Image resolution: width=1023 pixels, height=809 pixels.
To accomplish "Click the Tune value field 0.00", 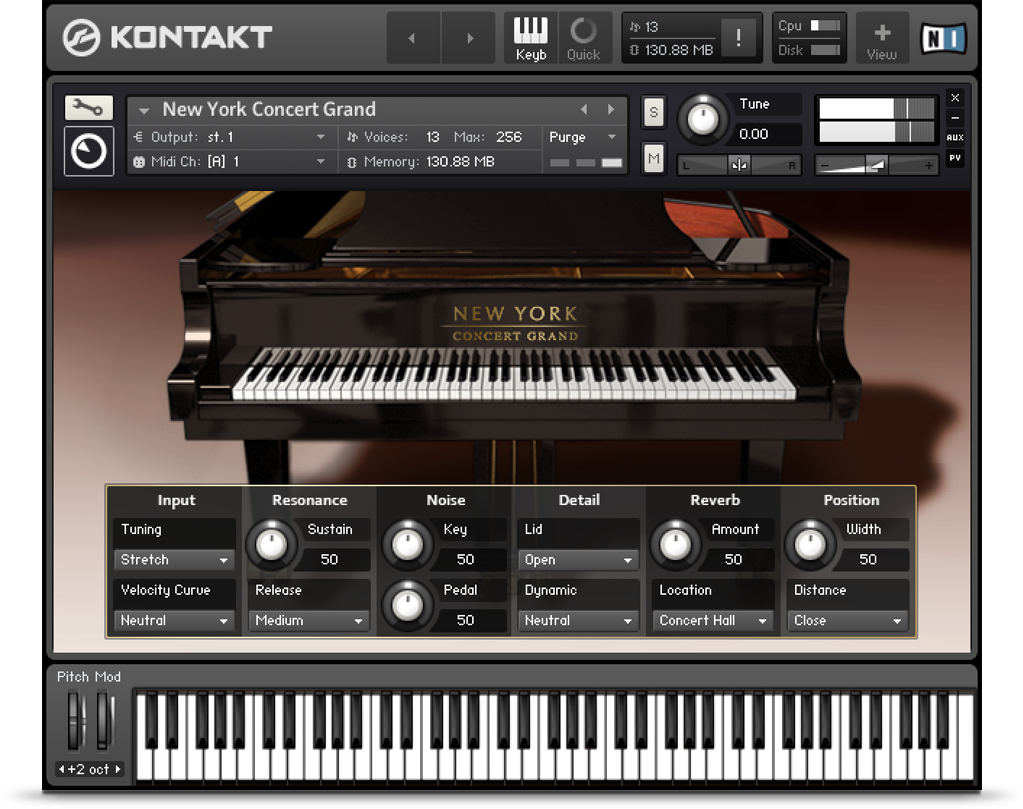I will point(766,134).
